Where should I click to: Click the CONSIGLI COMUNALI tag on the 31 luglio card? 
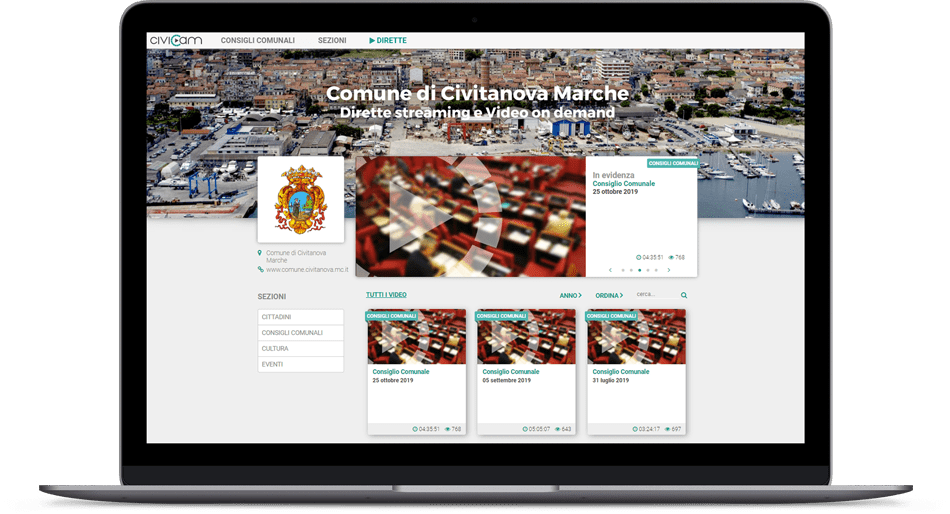point(611,316)
